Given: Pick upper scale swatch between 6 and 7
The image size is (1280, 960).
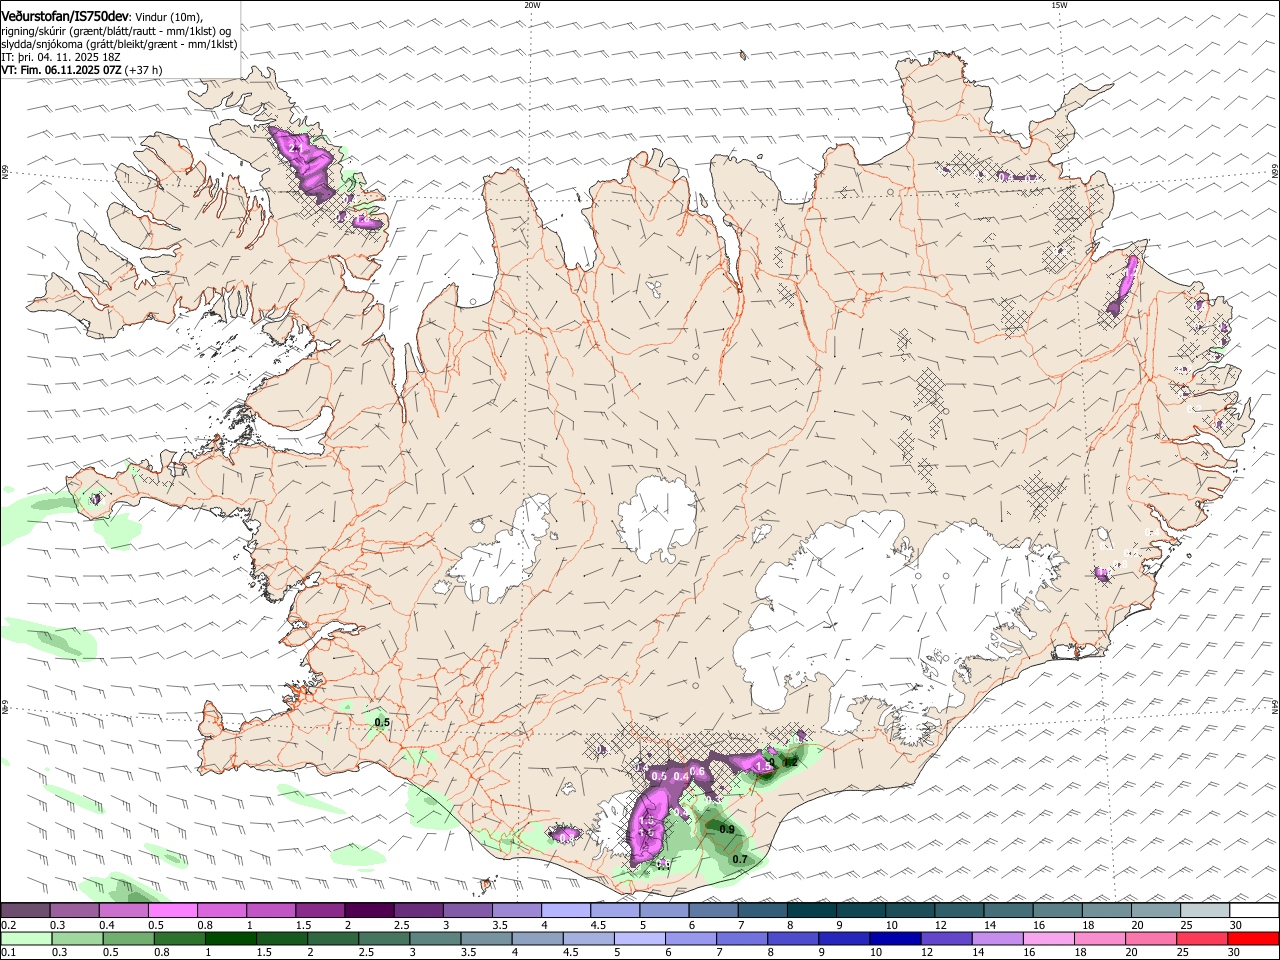Looking at the screenshot, I should [712, 910].
